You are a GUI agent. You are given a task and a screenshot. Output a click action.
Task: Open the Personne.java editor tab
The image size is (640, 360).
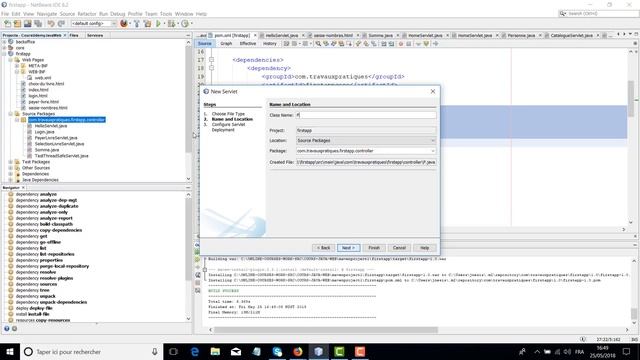[521, 36]
